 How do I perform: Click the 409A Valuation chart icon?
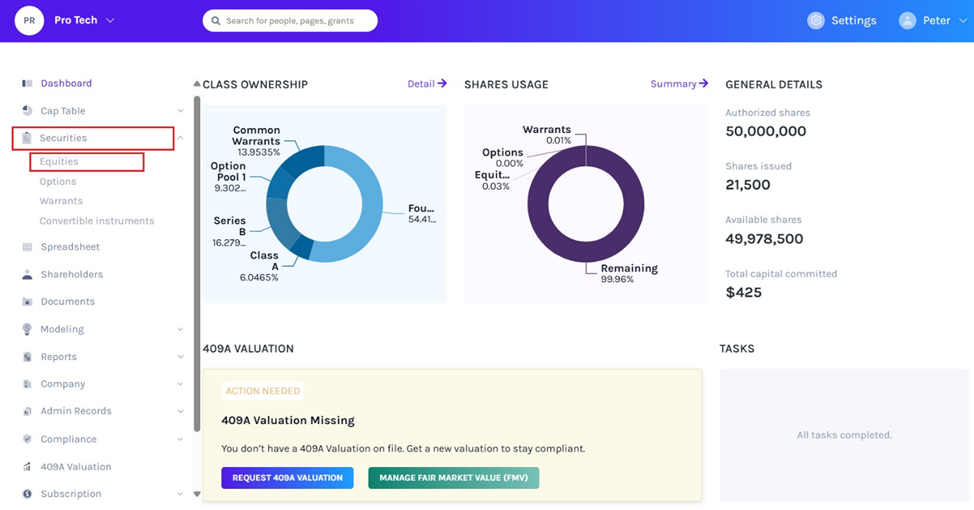pos(27,467)
